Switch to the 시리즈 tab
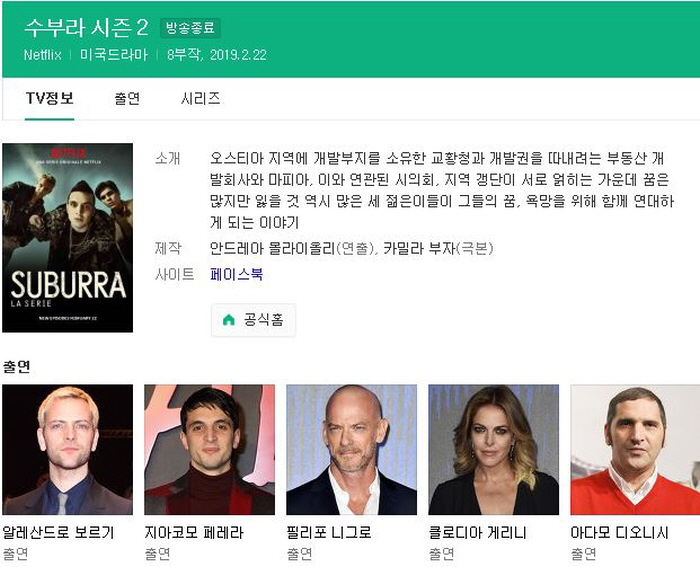This screenshot has width=700, height=567. [200, 98]
